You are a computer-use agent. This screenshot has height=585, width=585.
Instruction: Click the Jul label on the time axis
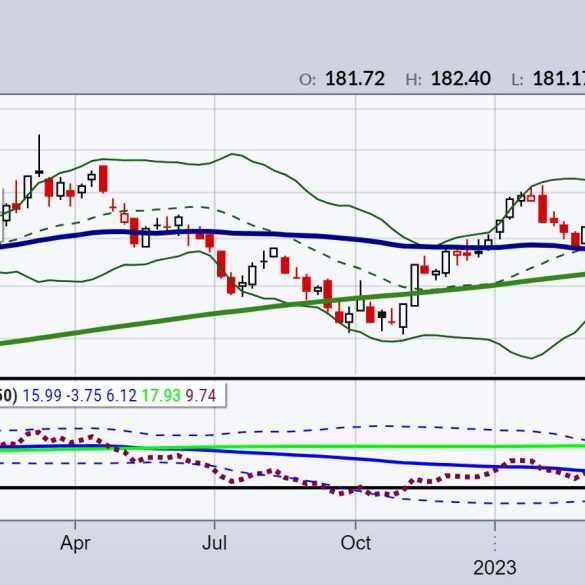click(x=215, y=543)
